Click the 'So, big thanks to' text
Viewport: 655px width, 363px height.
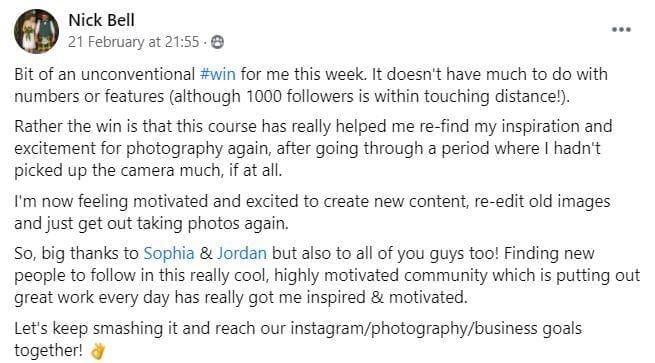click(76, 254)
